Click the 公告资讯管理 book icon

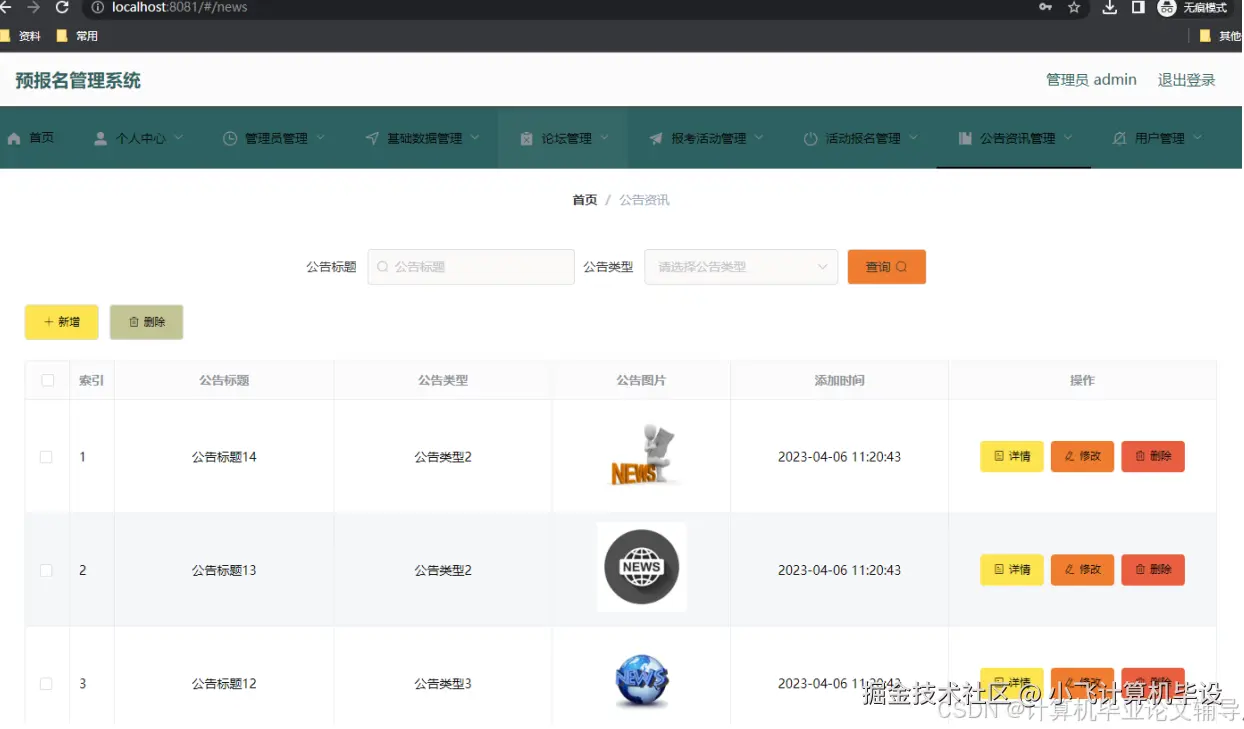(964, 138)
